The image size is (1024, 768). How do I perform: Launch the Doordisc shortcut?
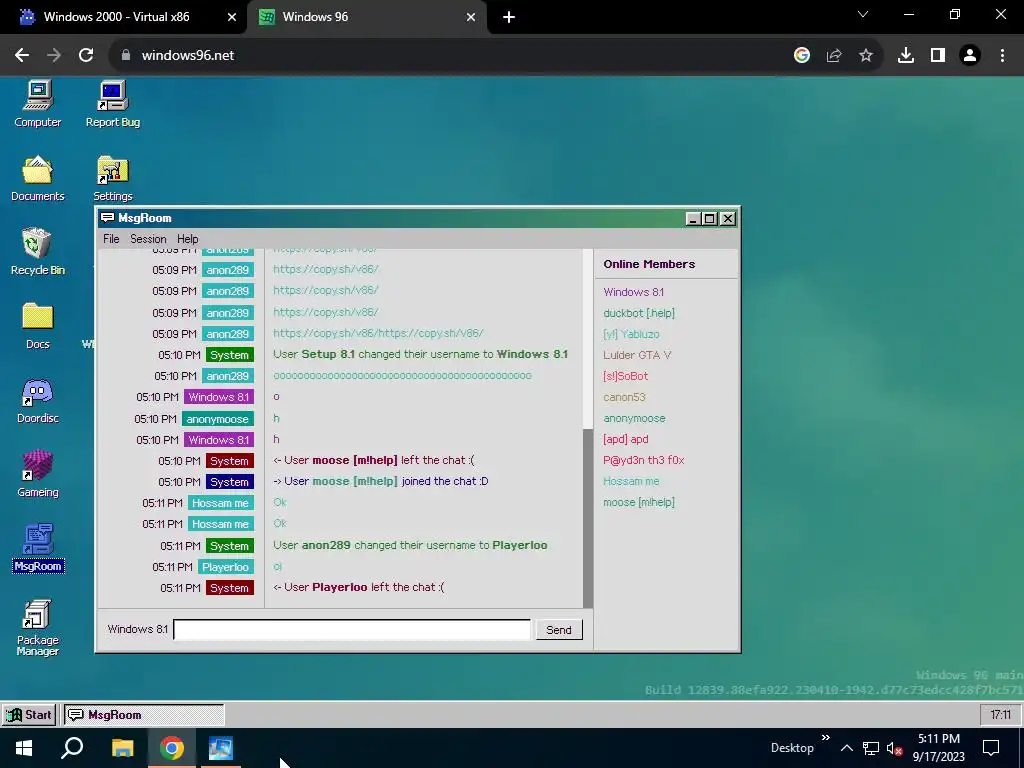tap(38, 400)
